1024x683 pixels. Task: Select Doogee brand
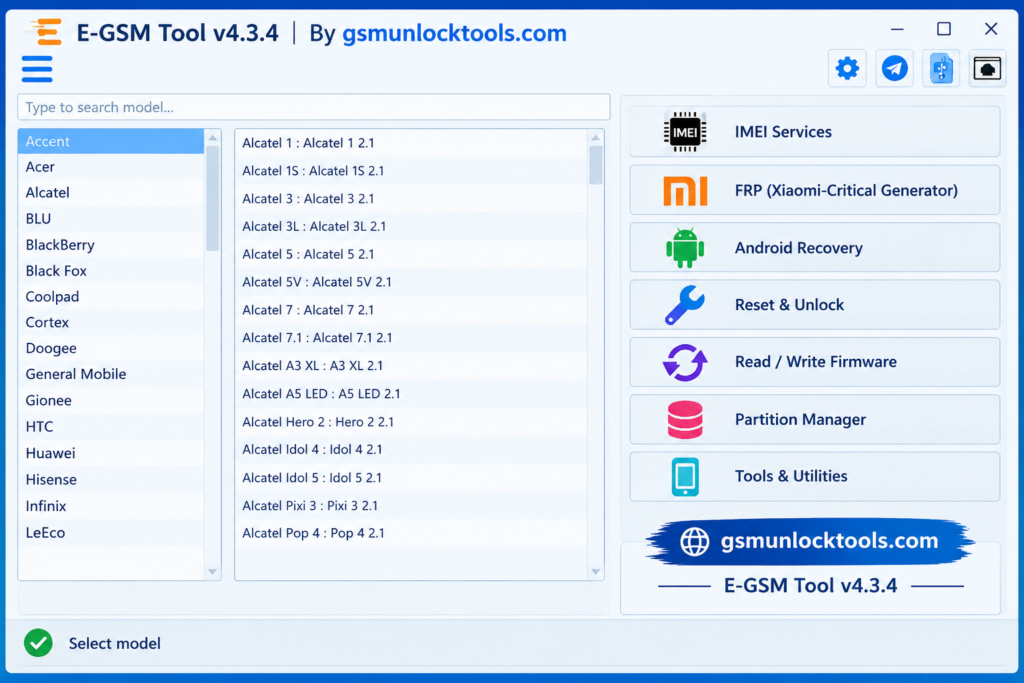coord(110,348)
